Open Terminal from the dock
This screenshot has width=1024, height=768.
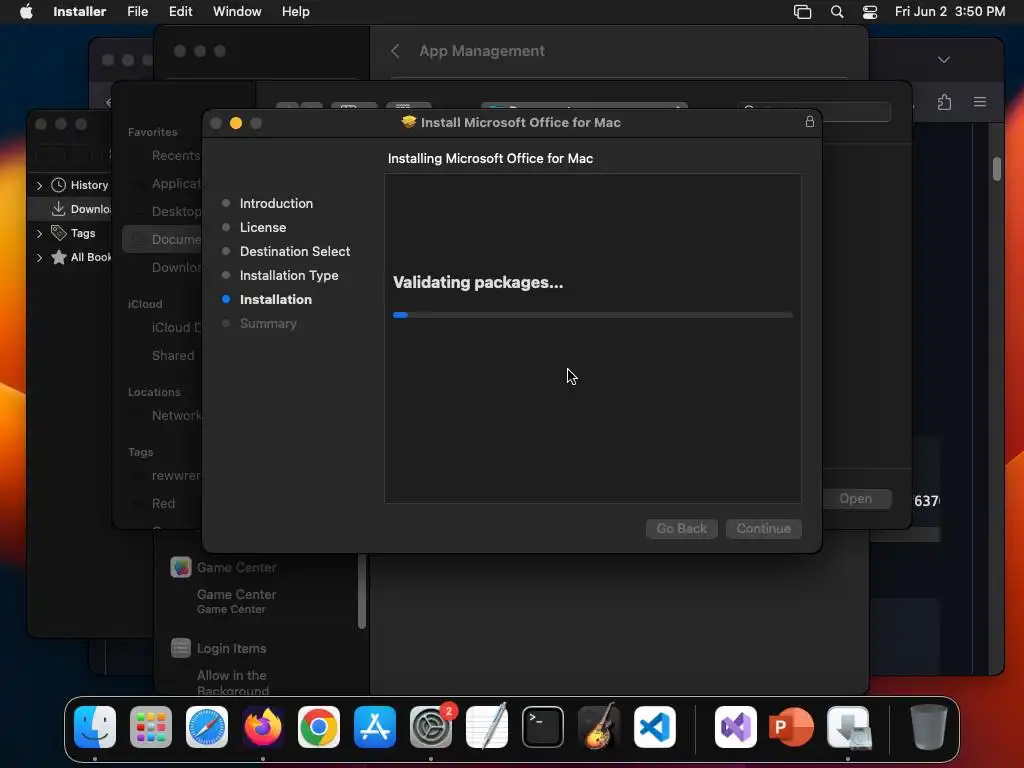[543, 726]
